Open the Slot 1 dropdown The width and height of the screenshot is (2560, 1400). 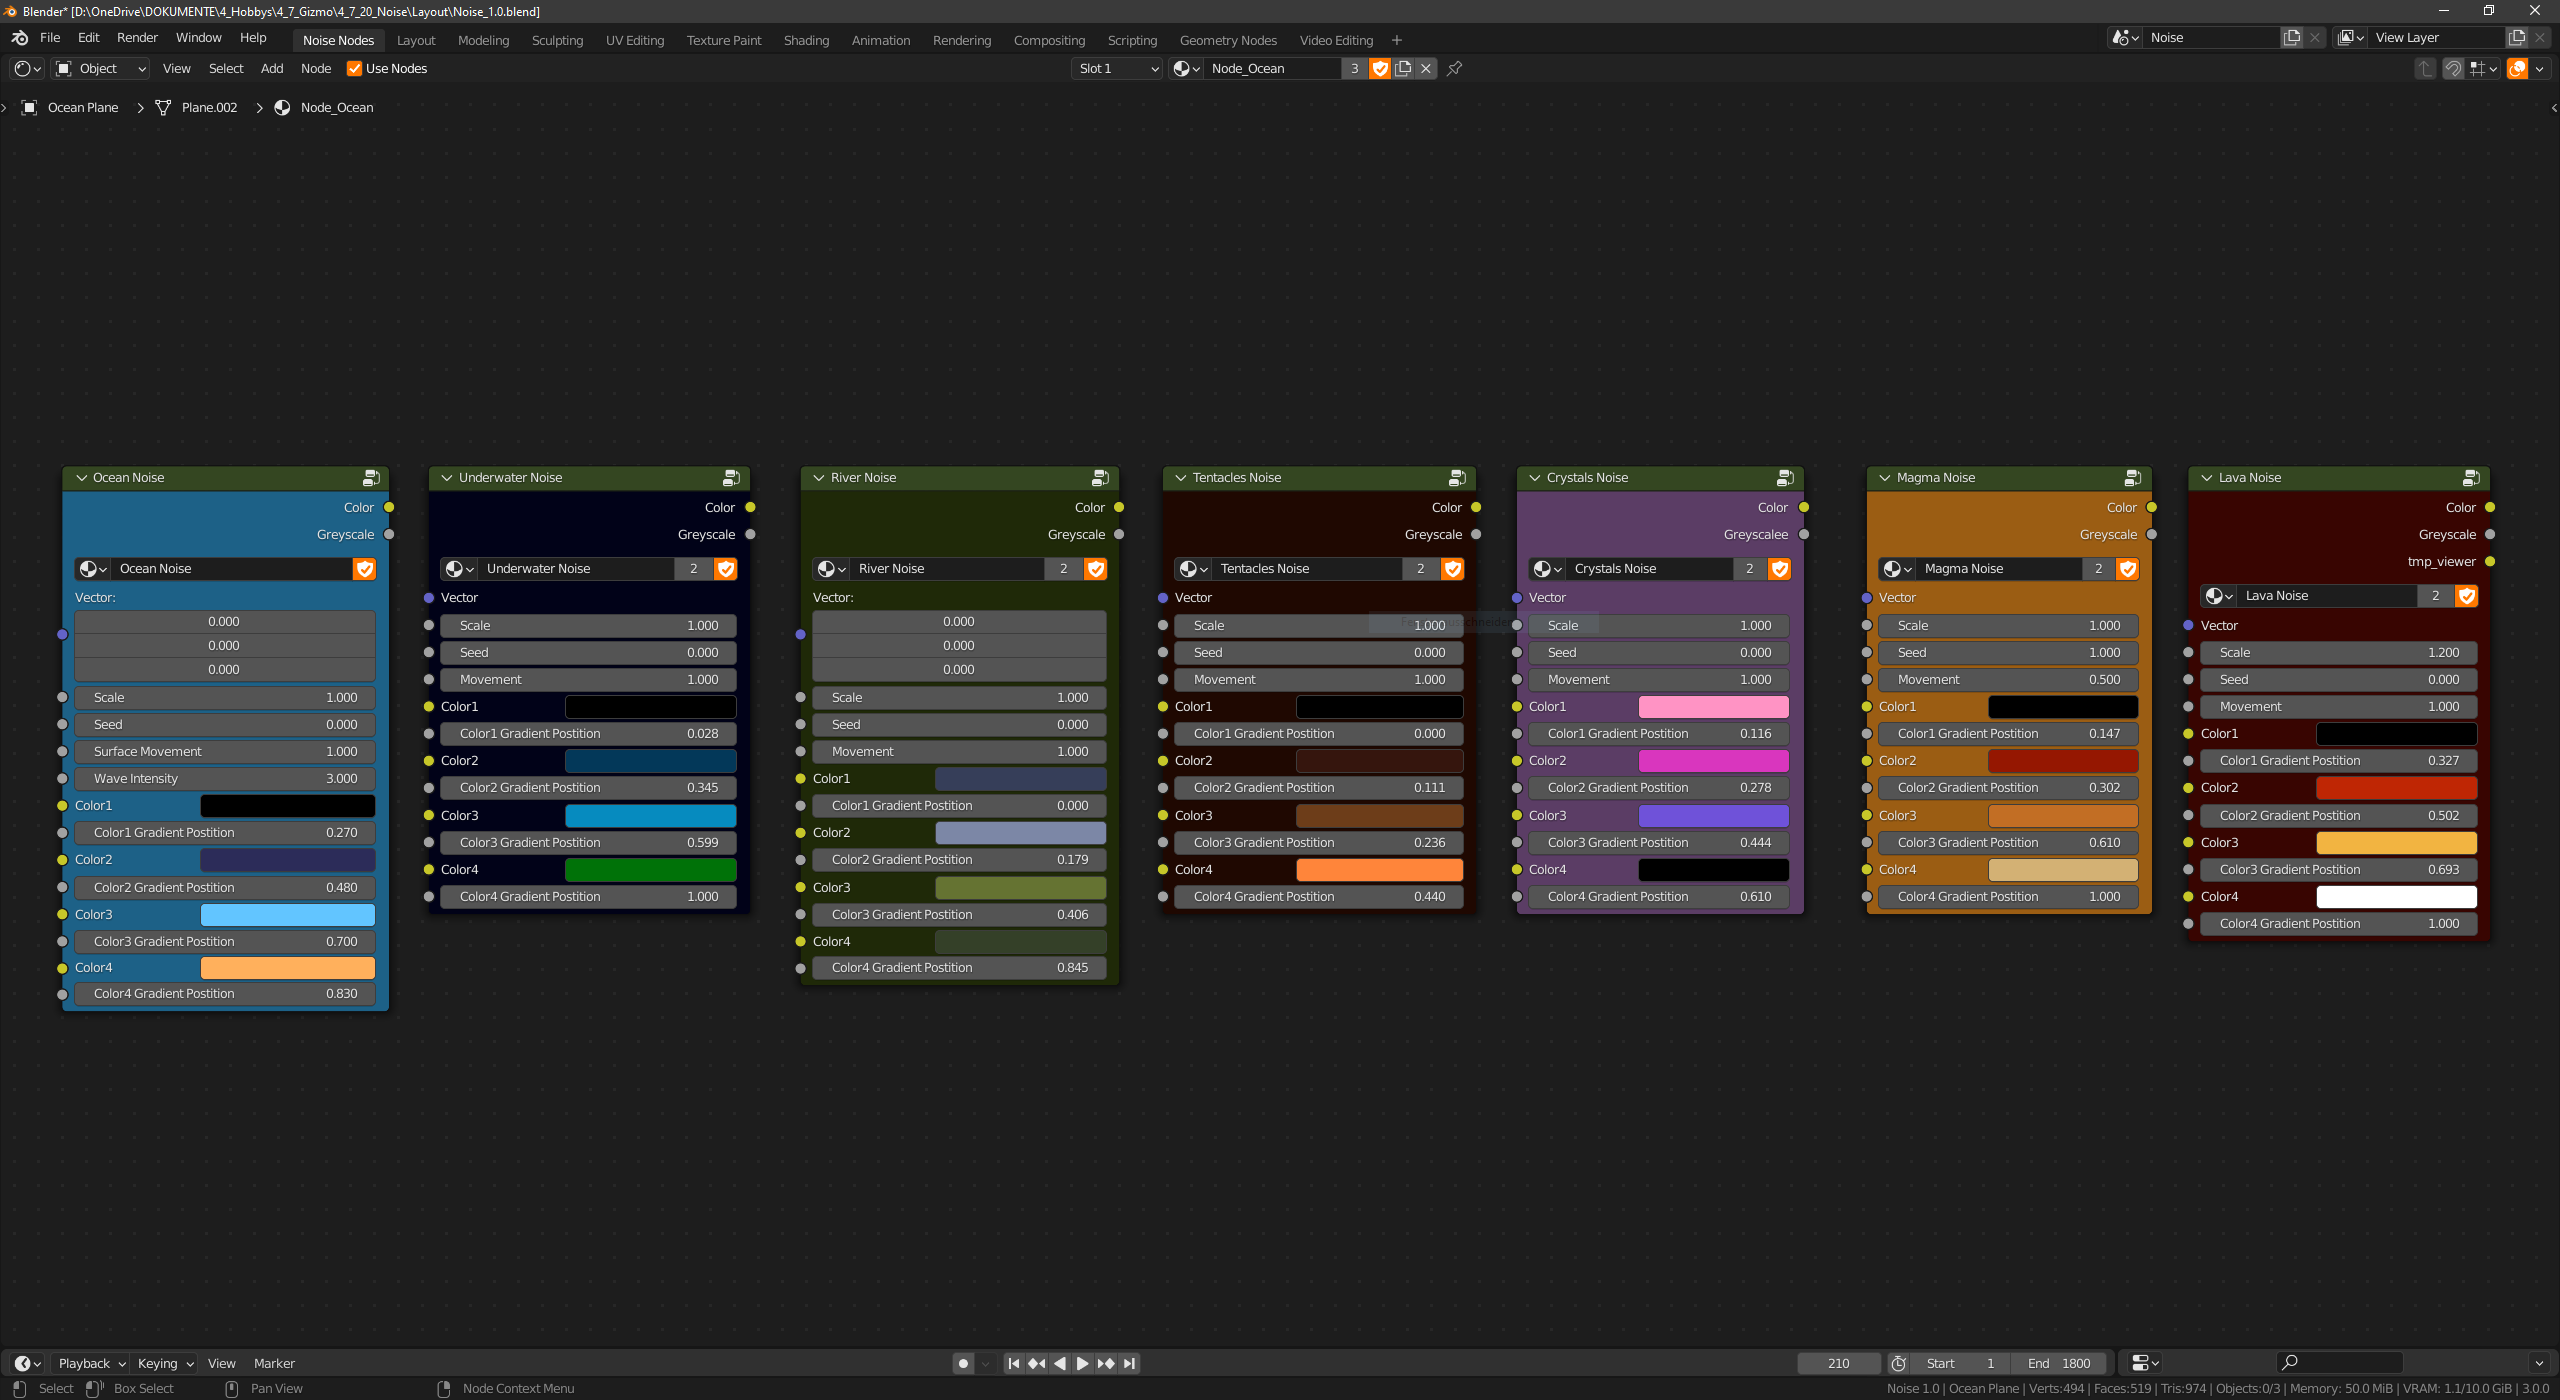(x=1116, y=68)
